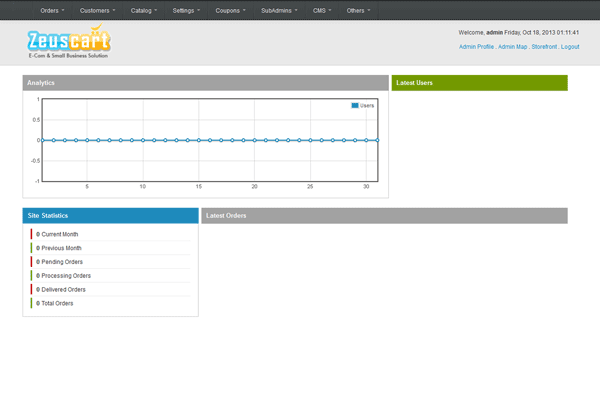Open the Others menu
Screen dimensions: 600x400
coord(357,11)
